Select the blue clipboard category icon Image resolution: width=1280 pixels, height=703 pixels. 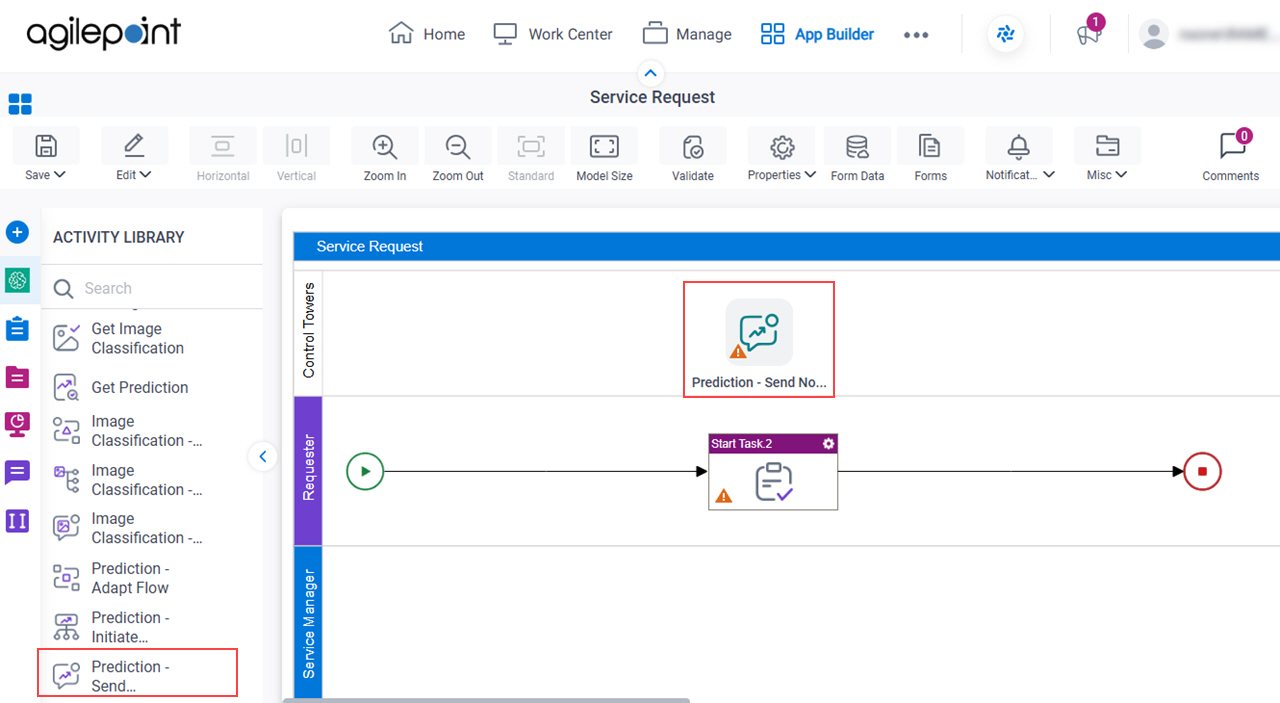point(17,329)
